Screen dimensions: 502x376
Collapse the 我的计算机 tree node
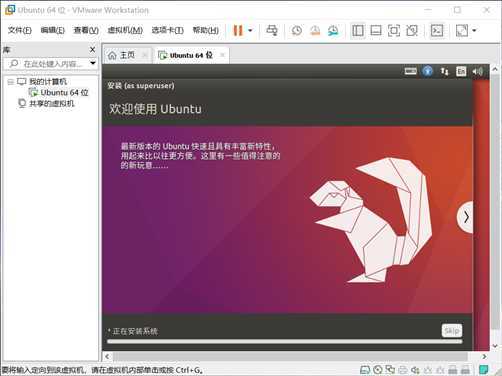10,82
